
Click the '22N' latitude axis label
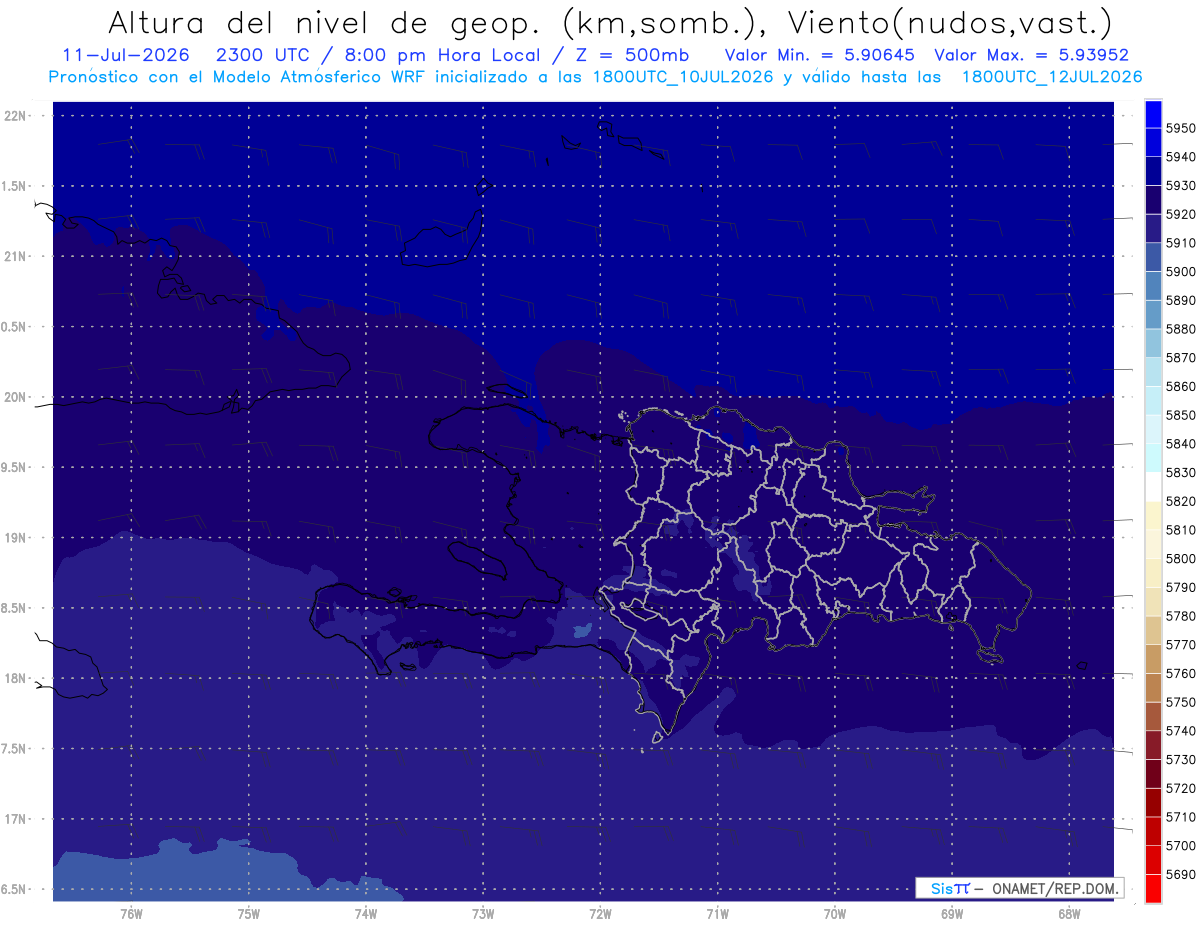tap(16, 116)
